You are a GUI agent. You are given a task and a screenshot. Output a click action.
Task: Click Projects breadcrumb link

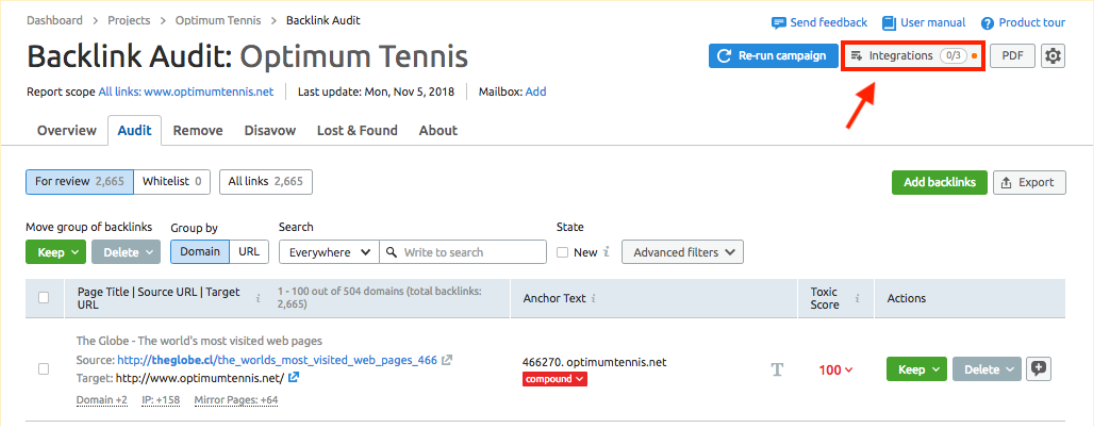tap(128, 20)
